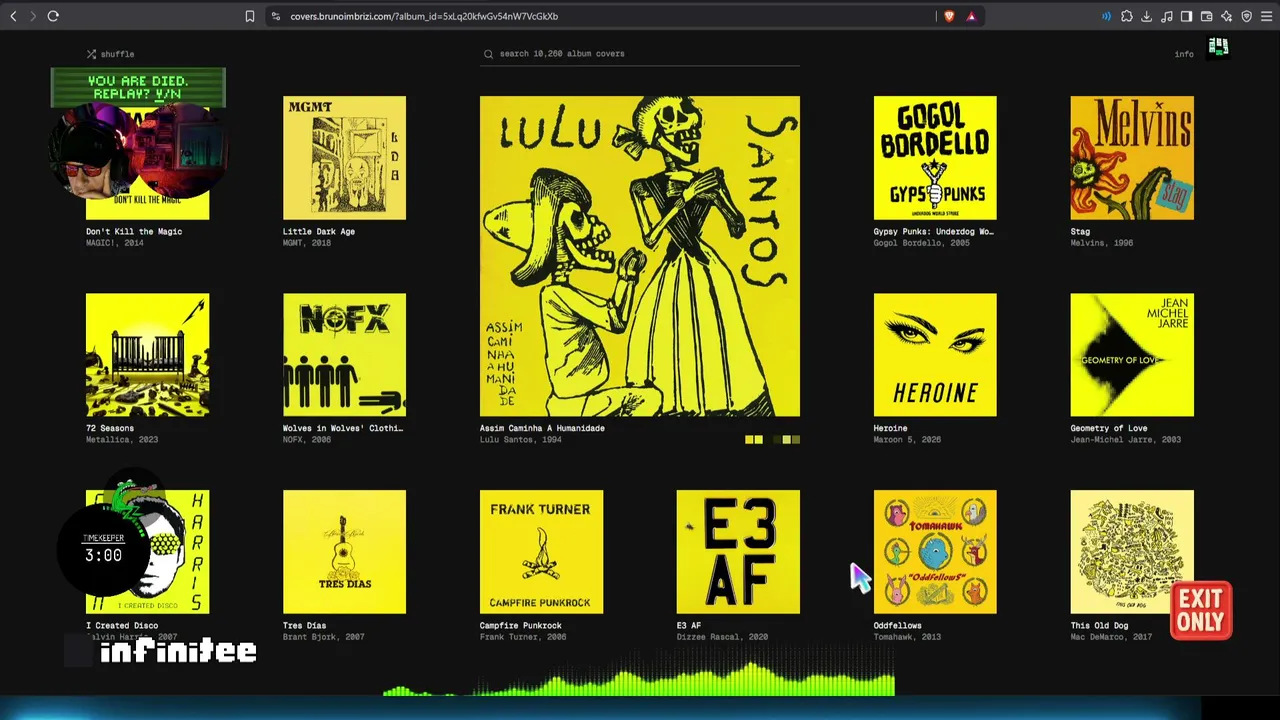Viewport: 1280px width, 720px height.
Task: Click 'Assim Caminha A Humanidade' title text
Action: pyautogui.click(x=542, y=428)
